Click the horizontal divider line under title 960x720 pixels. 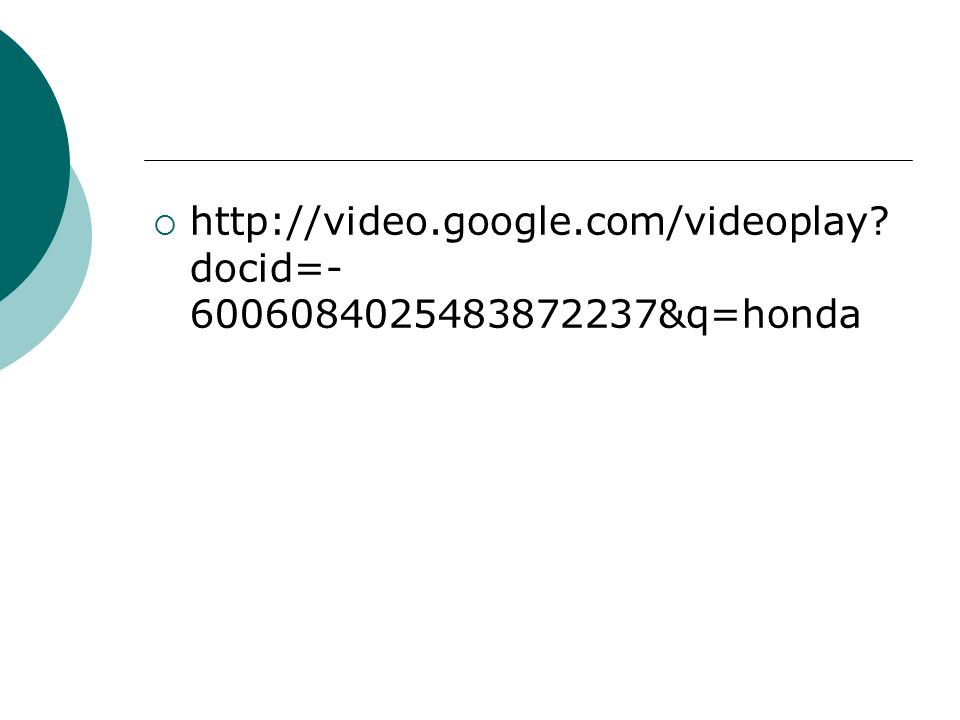point(528,160)
